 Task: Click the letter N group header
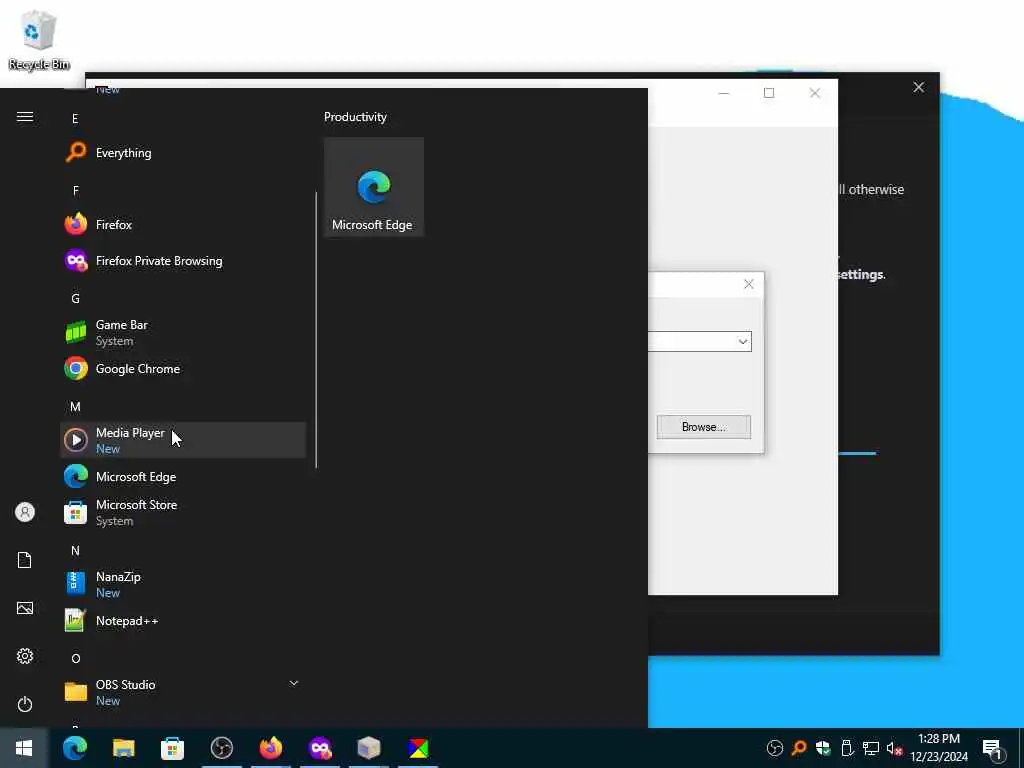coord(75,551)
